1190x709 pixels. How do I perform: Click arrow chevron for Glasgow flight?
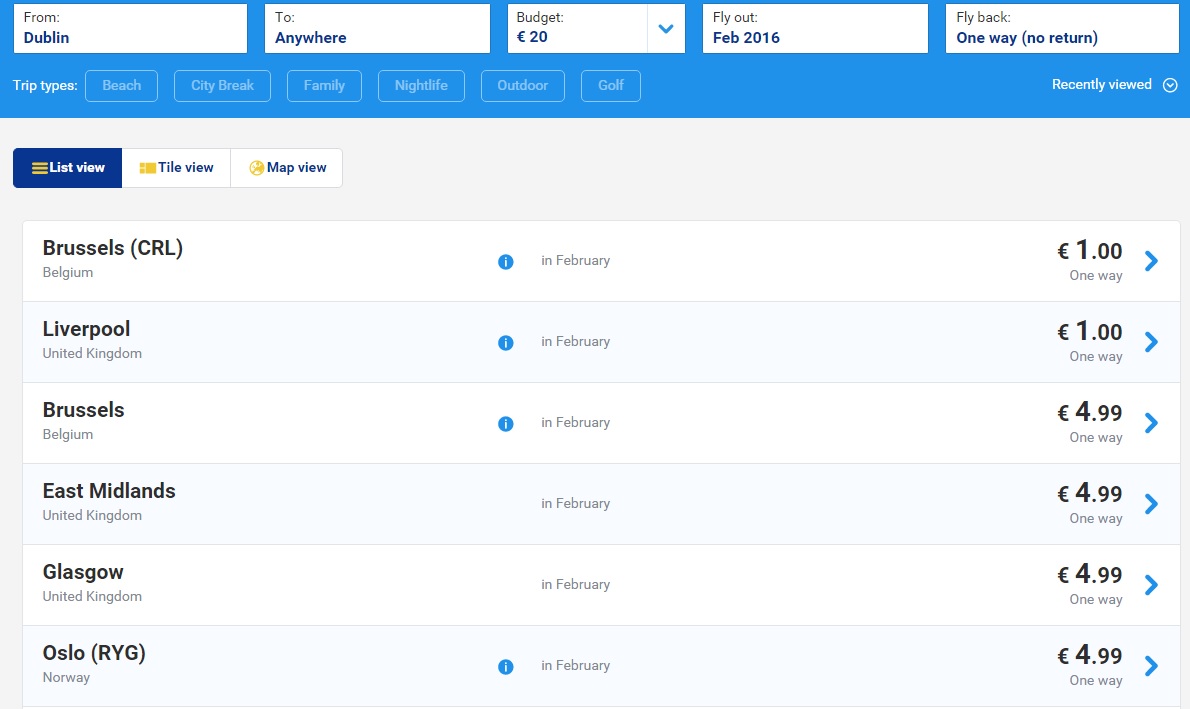pyautogui.click(x=1151, y=585)
